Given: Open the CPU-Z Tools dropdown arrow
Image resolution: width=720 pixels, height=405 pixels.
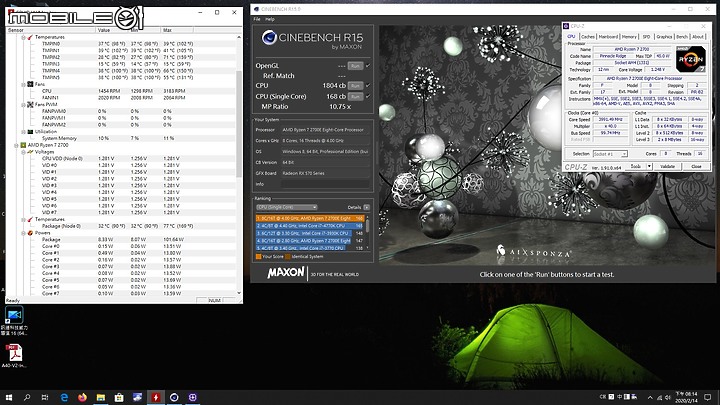Looking at the screenshot, I should (649, 166).
